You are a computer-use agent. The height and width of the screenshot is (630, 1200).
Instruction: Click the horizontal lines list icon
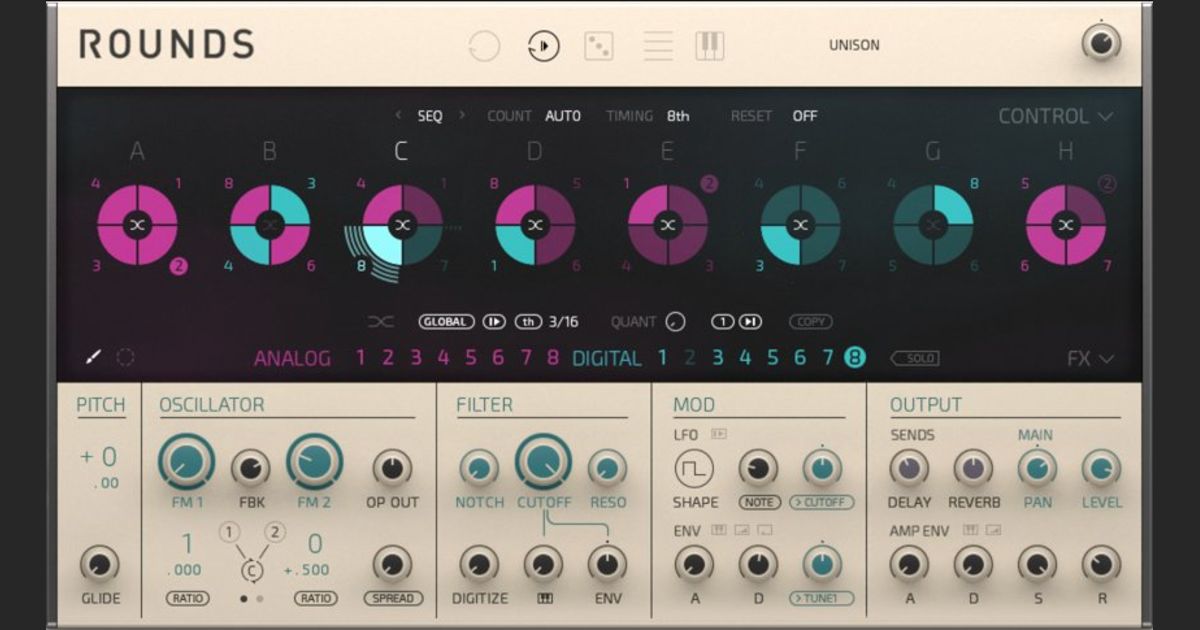(656, 45)
